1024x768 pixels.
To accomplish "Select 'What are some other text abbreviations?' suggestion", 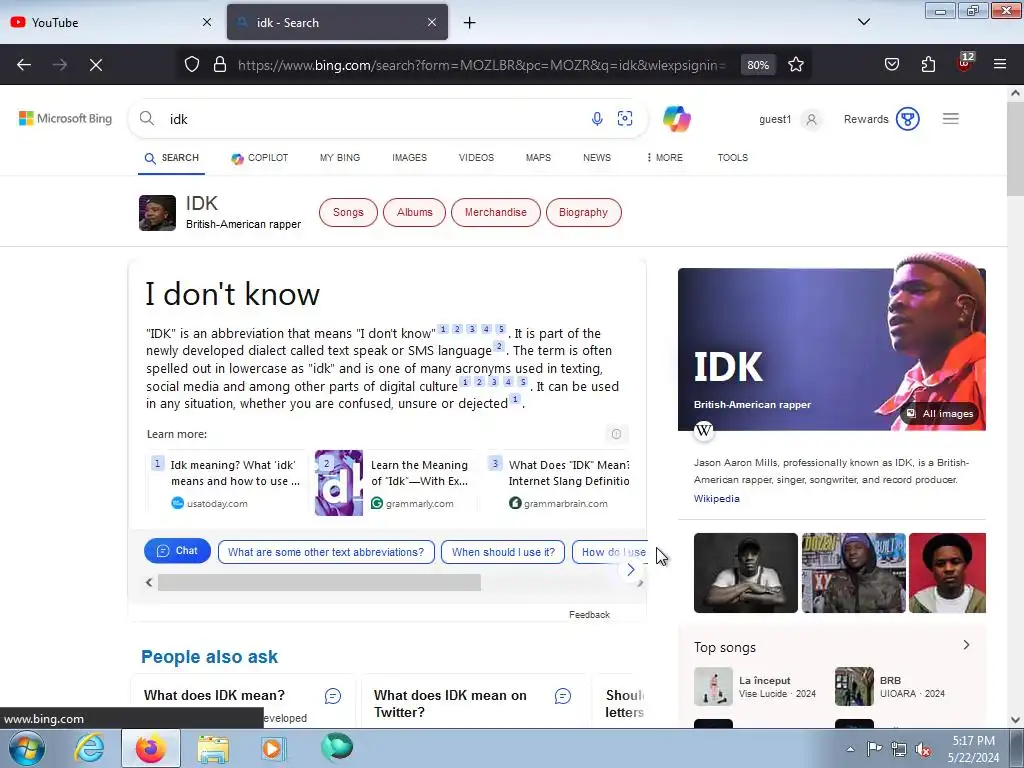I will (326, 552).
